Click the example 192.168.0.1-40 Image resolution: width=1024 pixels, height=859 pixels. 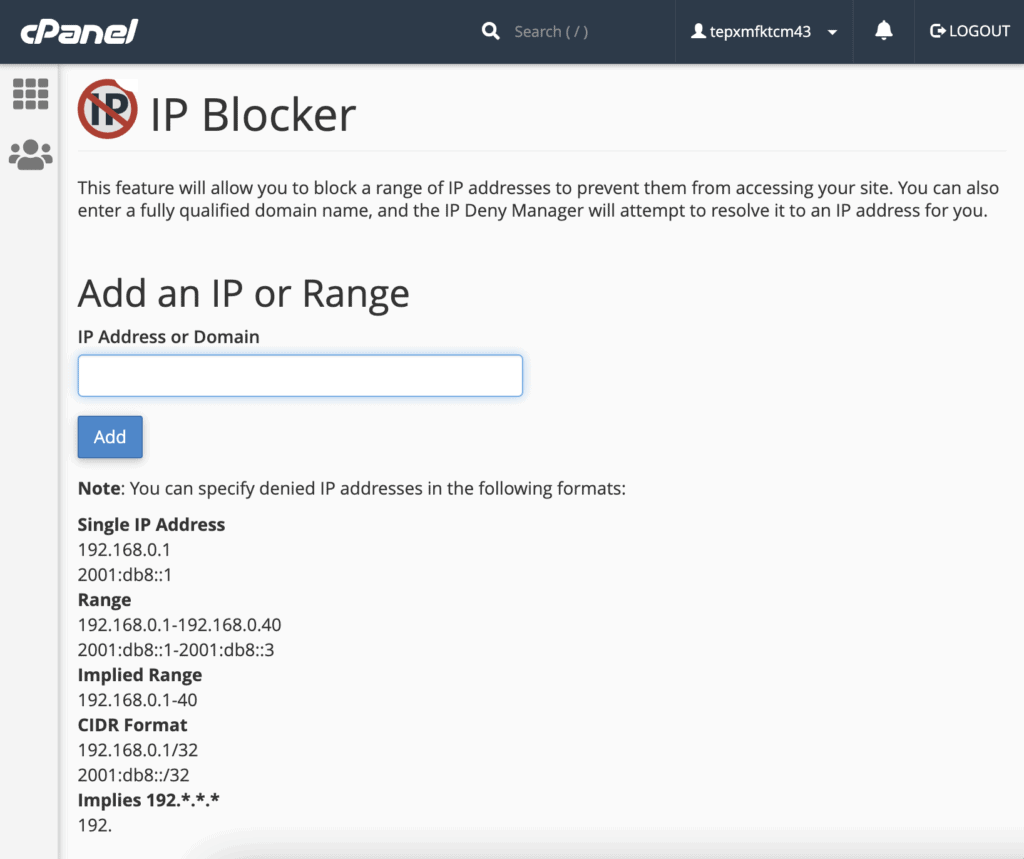[138, 700]
